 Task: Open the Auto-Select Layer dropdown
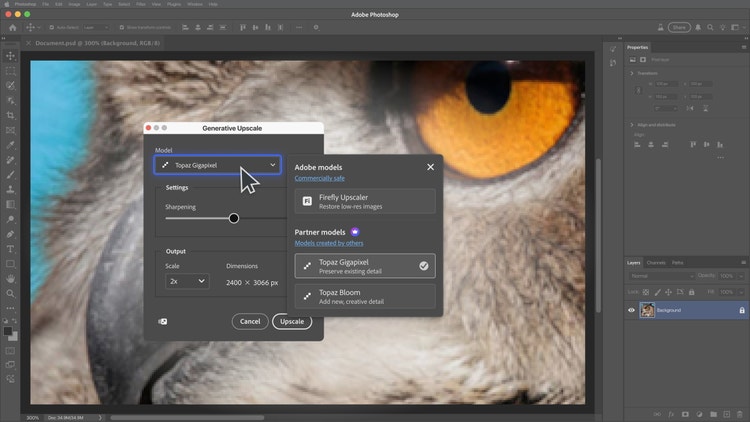(x=96, y=28)
